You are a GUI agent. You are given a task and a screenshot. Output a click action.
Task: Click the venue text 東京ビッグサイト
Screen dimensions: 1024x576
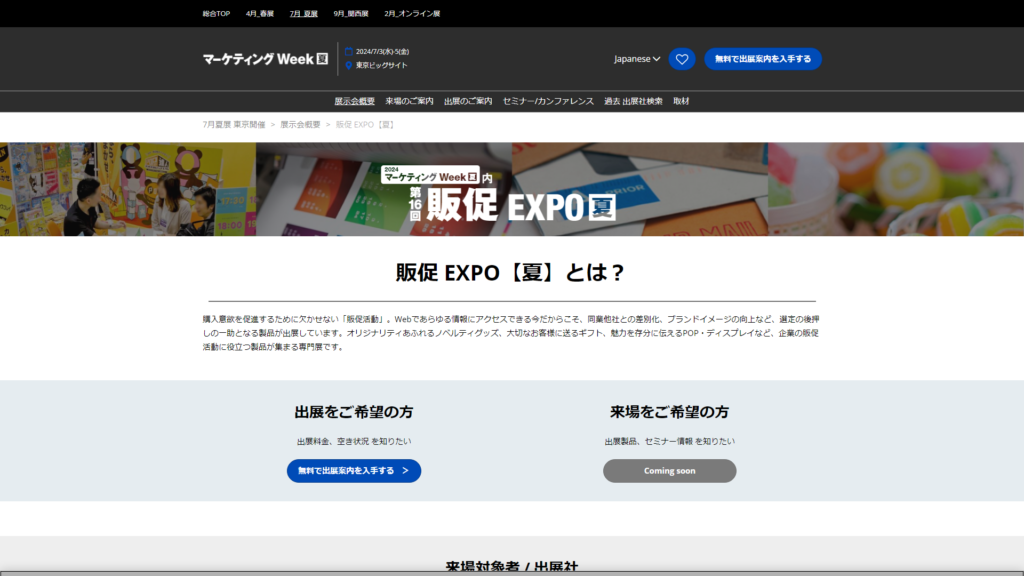[381, 65]
